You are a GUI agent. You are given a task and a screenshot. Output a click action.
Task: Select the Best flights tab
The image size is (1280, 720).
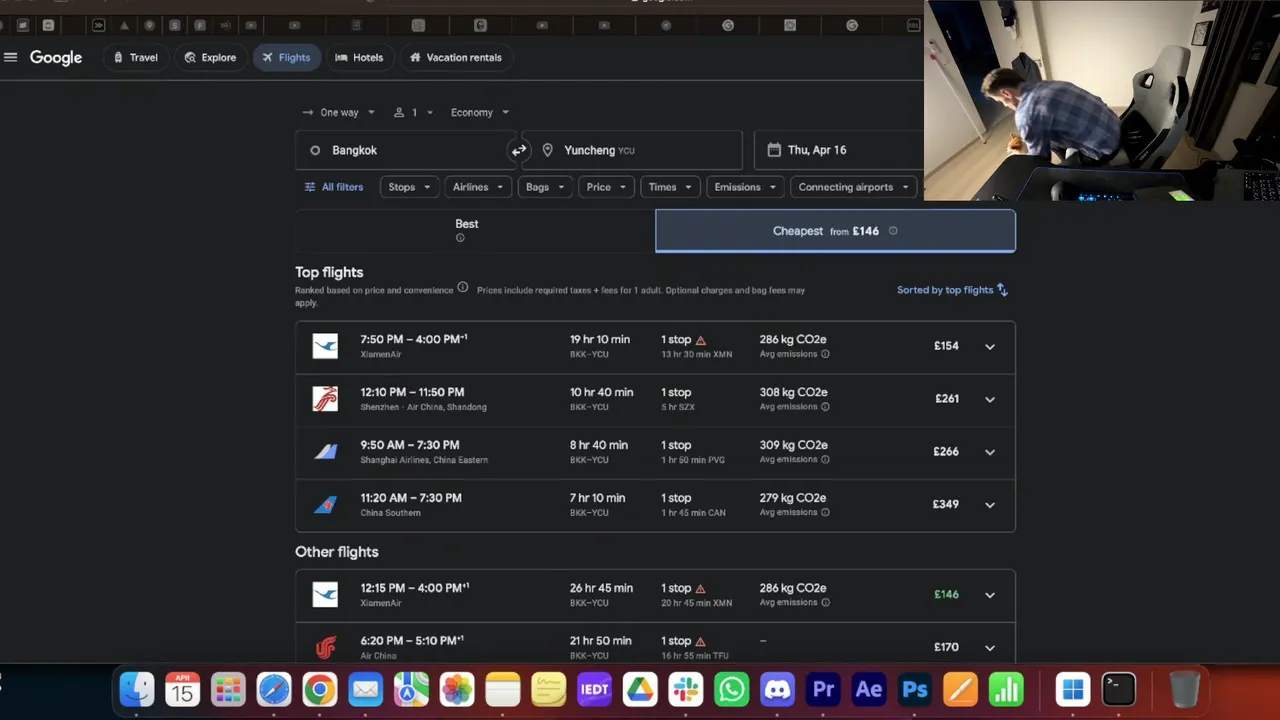tap(475, 231)
